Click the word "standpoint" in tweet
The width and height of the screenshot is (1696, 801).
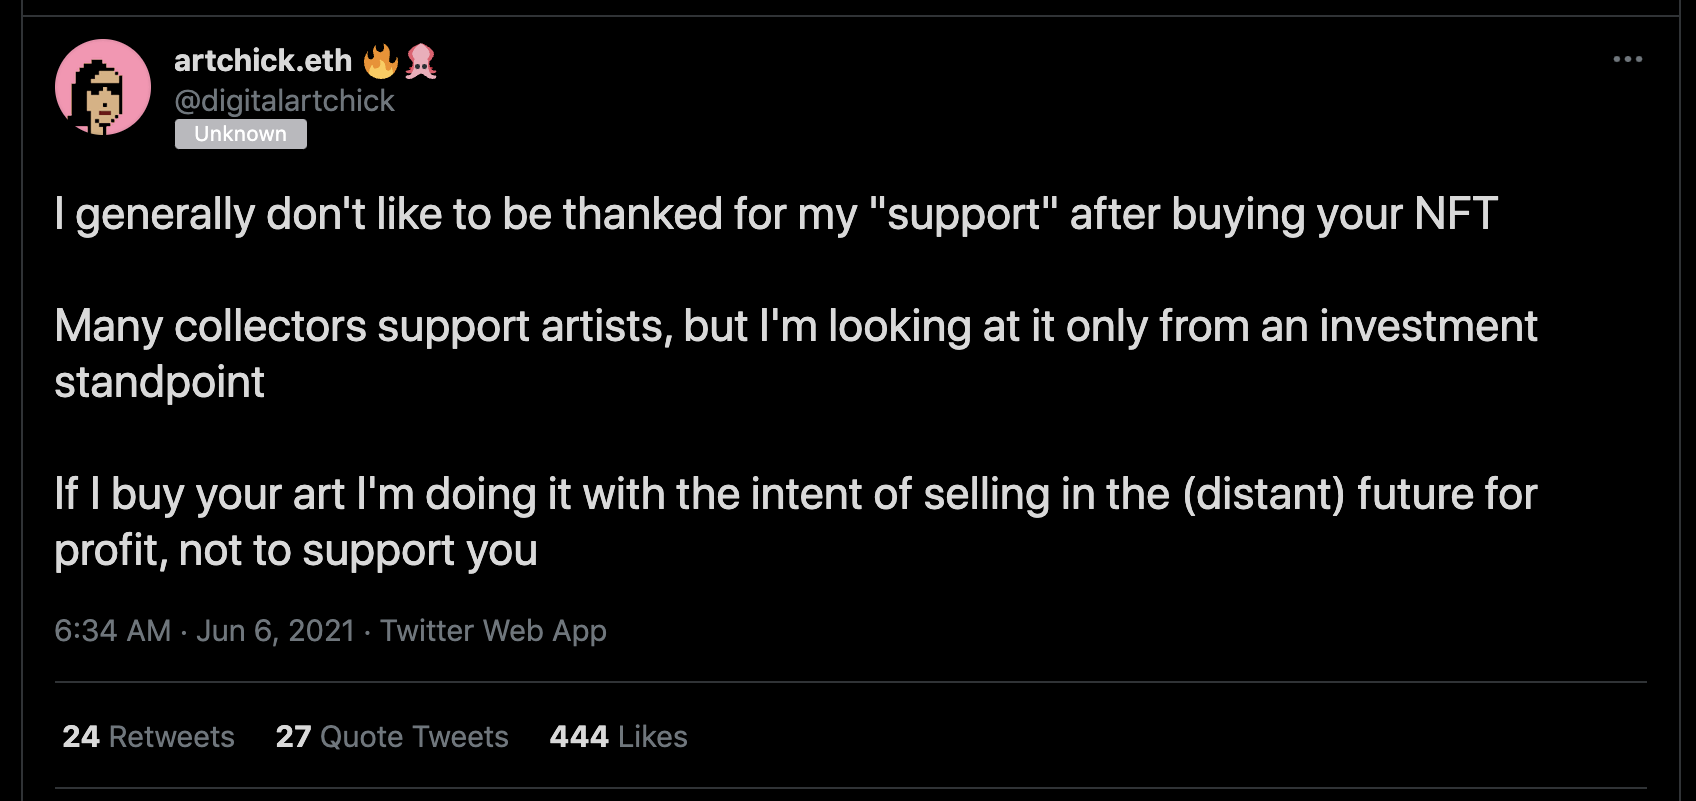[159, 383]
